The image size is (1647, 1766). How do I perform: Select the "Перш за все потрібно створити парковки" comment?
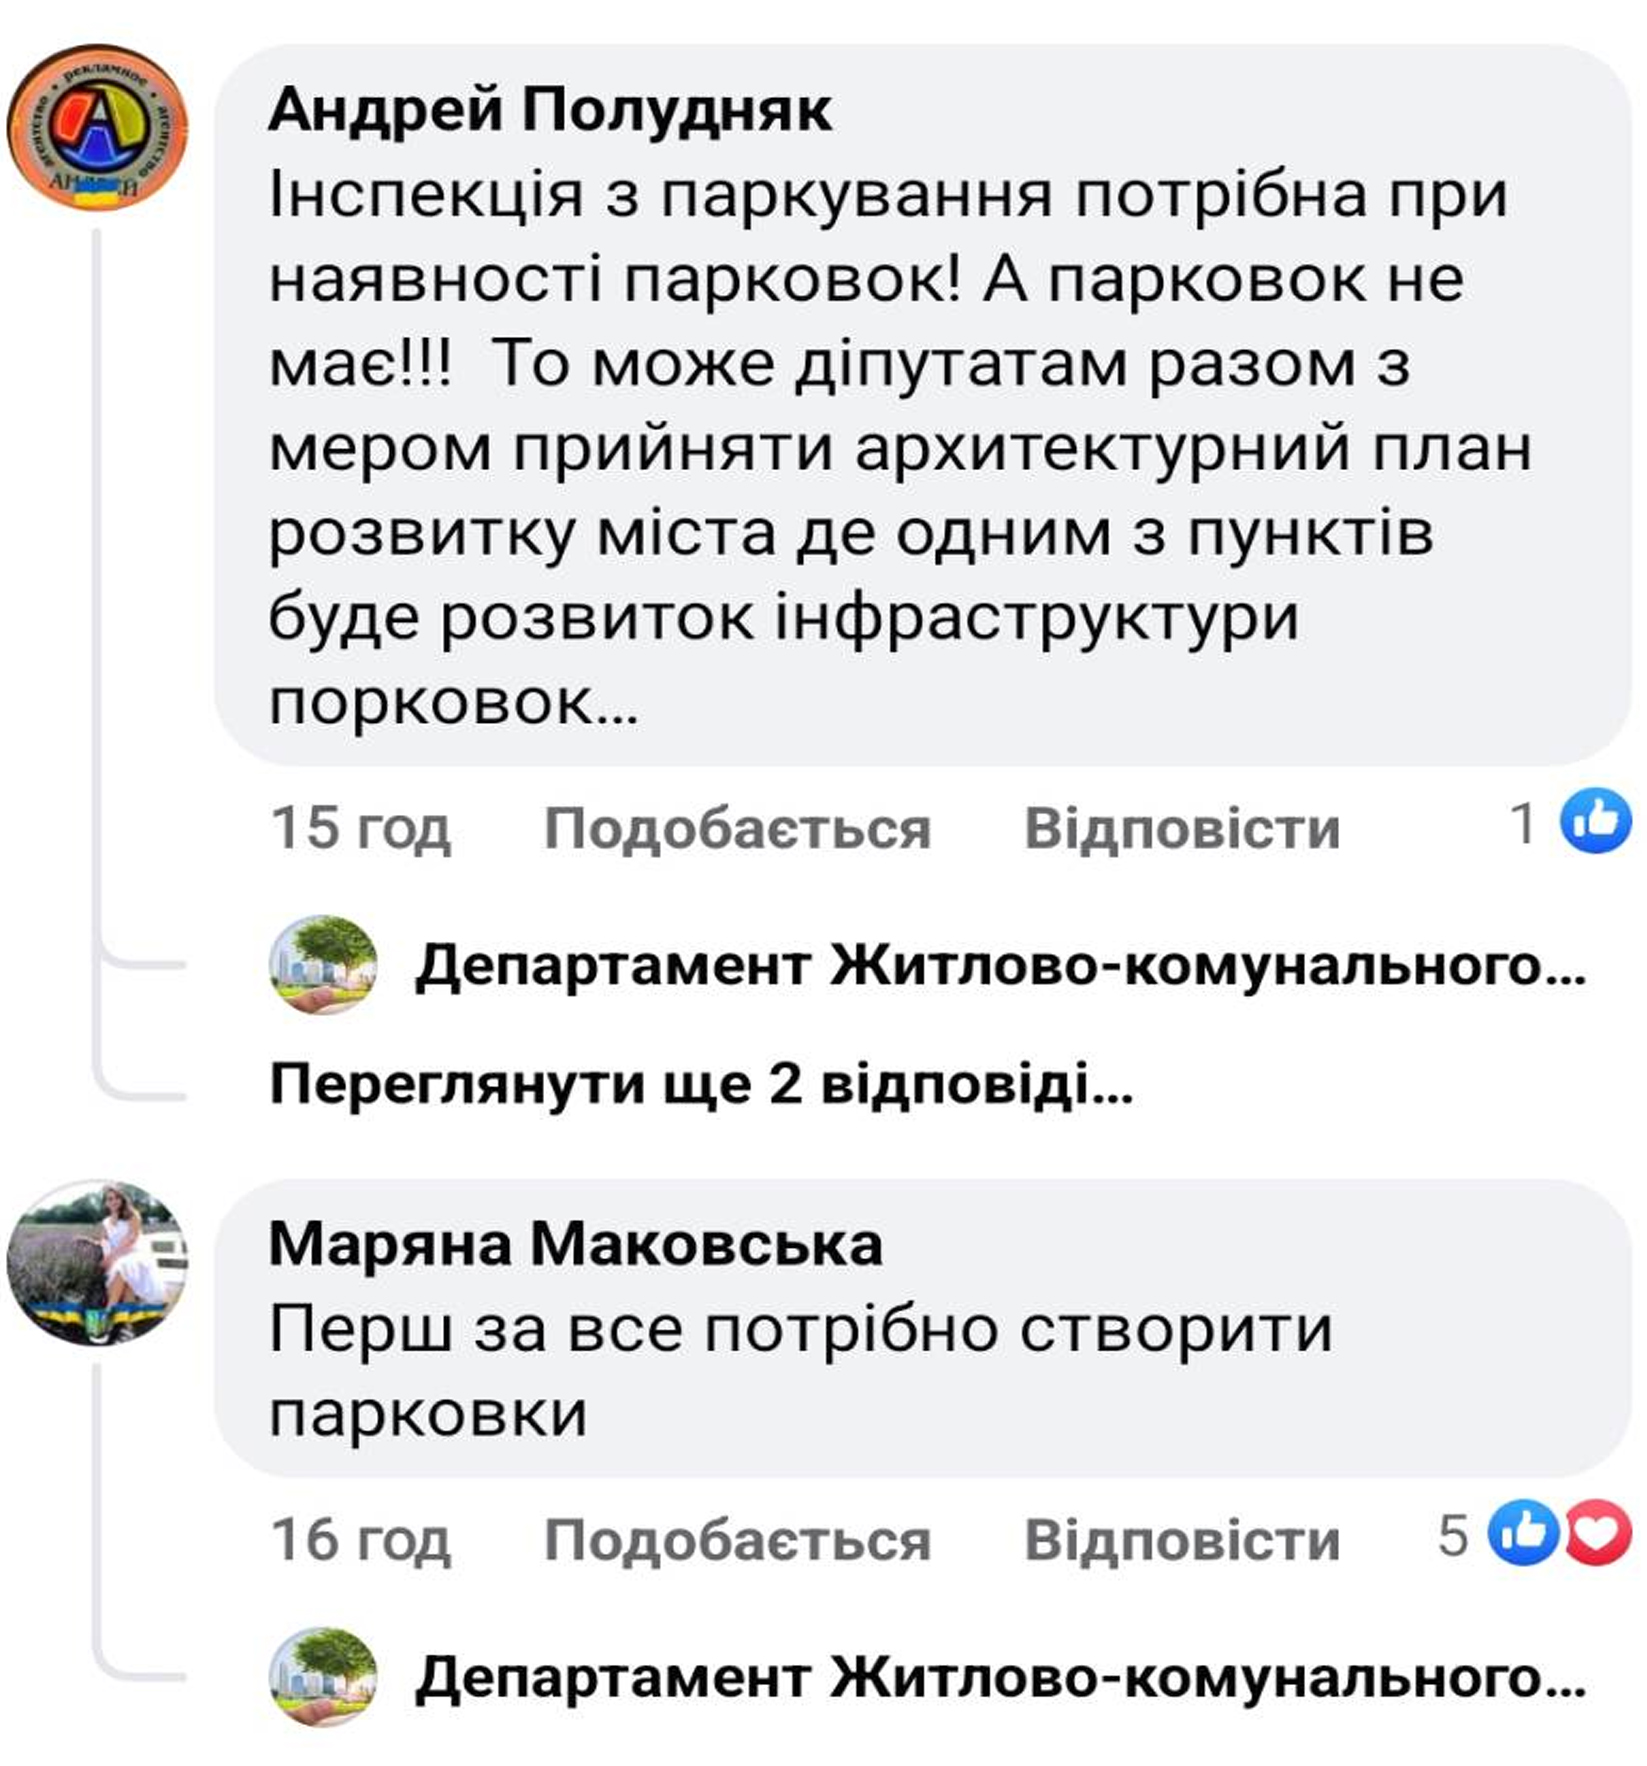(x=800, y=1371)
